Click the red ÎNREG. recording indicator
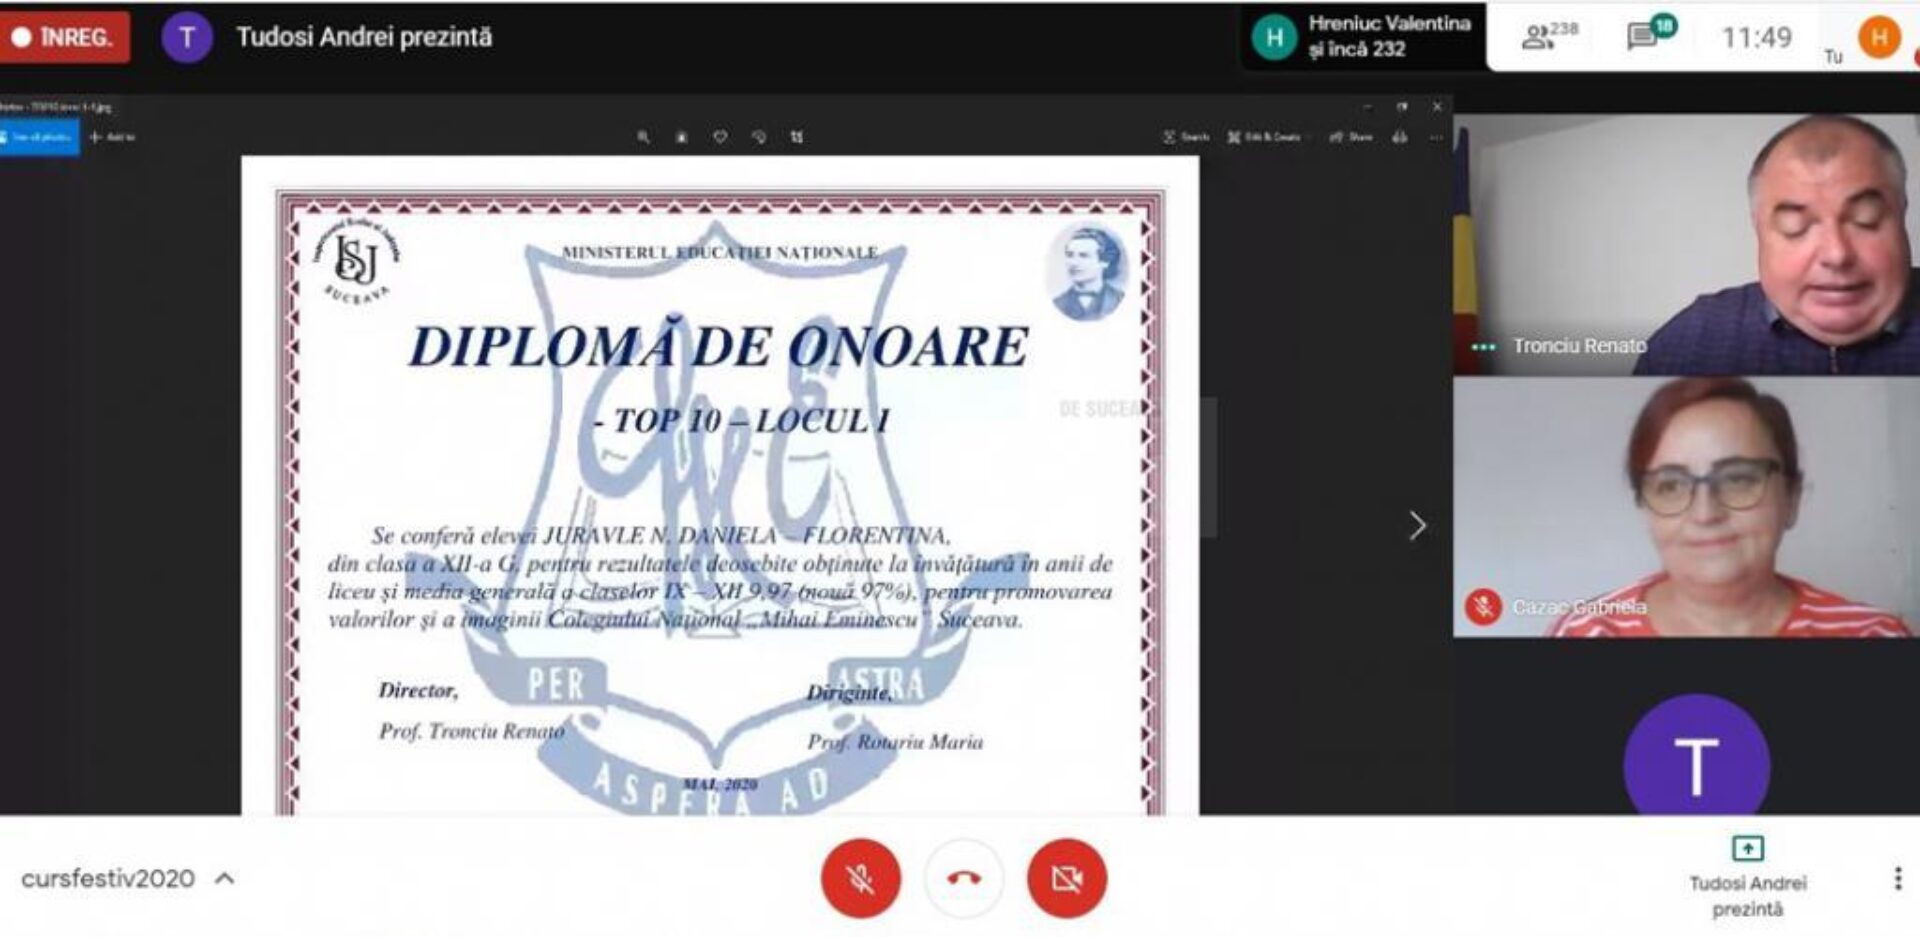Image resolution: width=1920 pixels, height=937 pixels. point(65,37)
